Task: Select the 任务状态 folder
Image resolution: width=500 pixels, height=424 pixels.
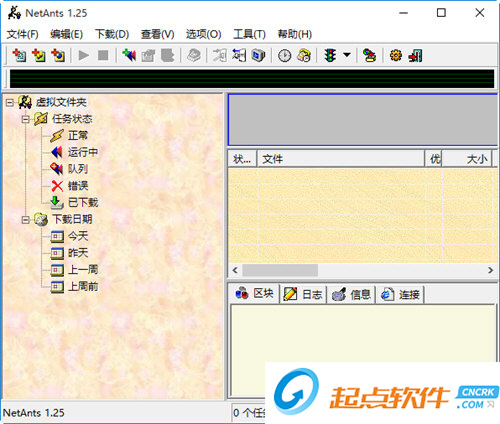Action: click(x=72, y=119)
